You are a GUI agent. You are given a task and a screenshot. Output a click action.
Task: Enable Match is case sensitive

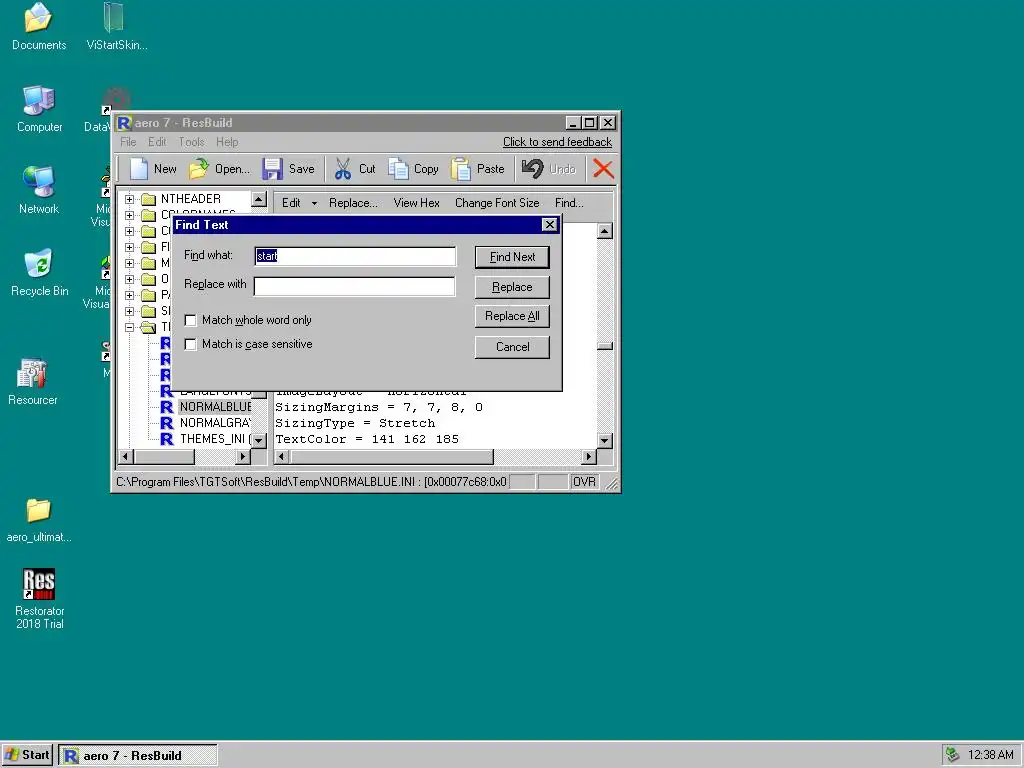191,344
